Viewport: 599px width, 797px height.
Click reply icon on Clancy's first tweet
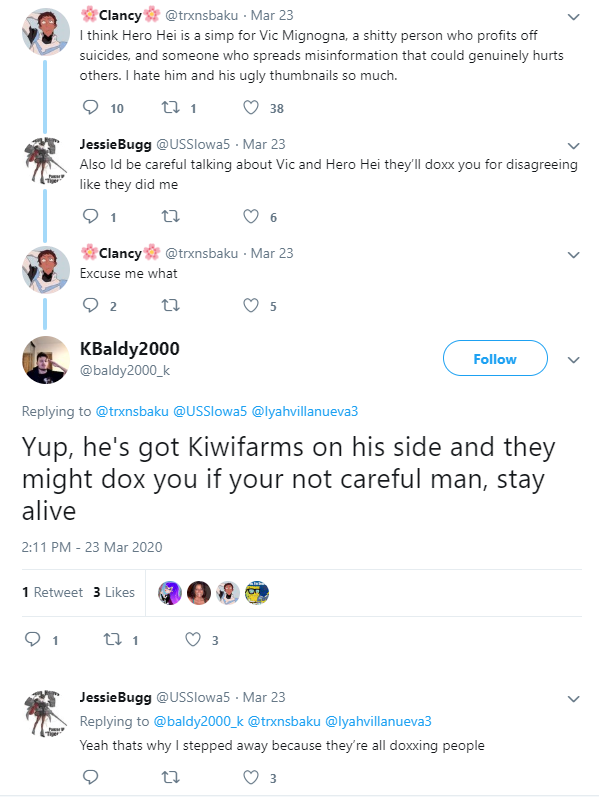[x=91, y=107]
